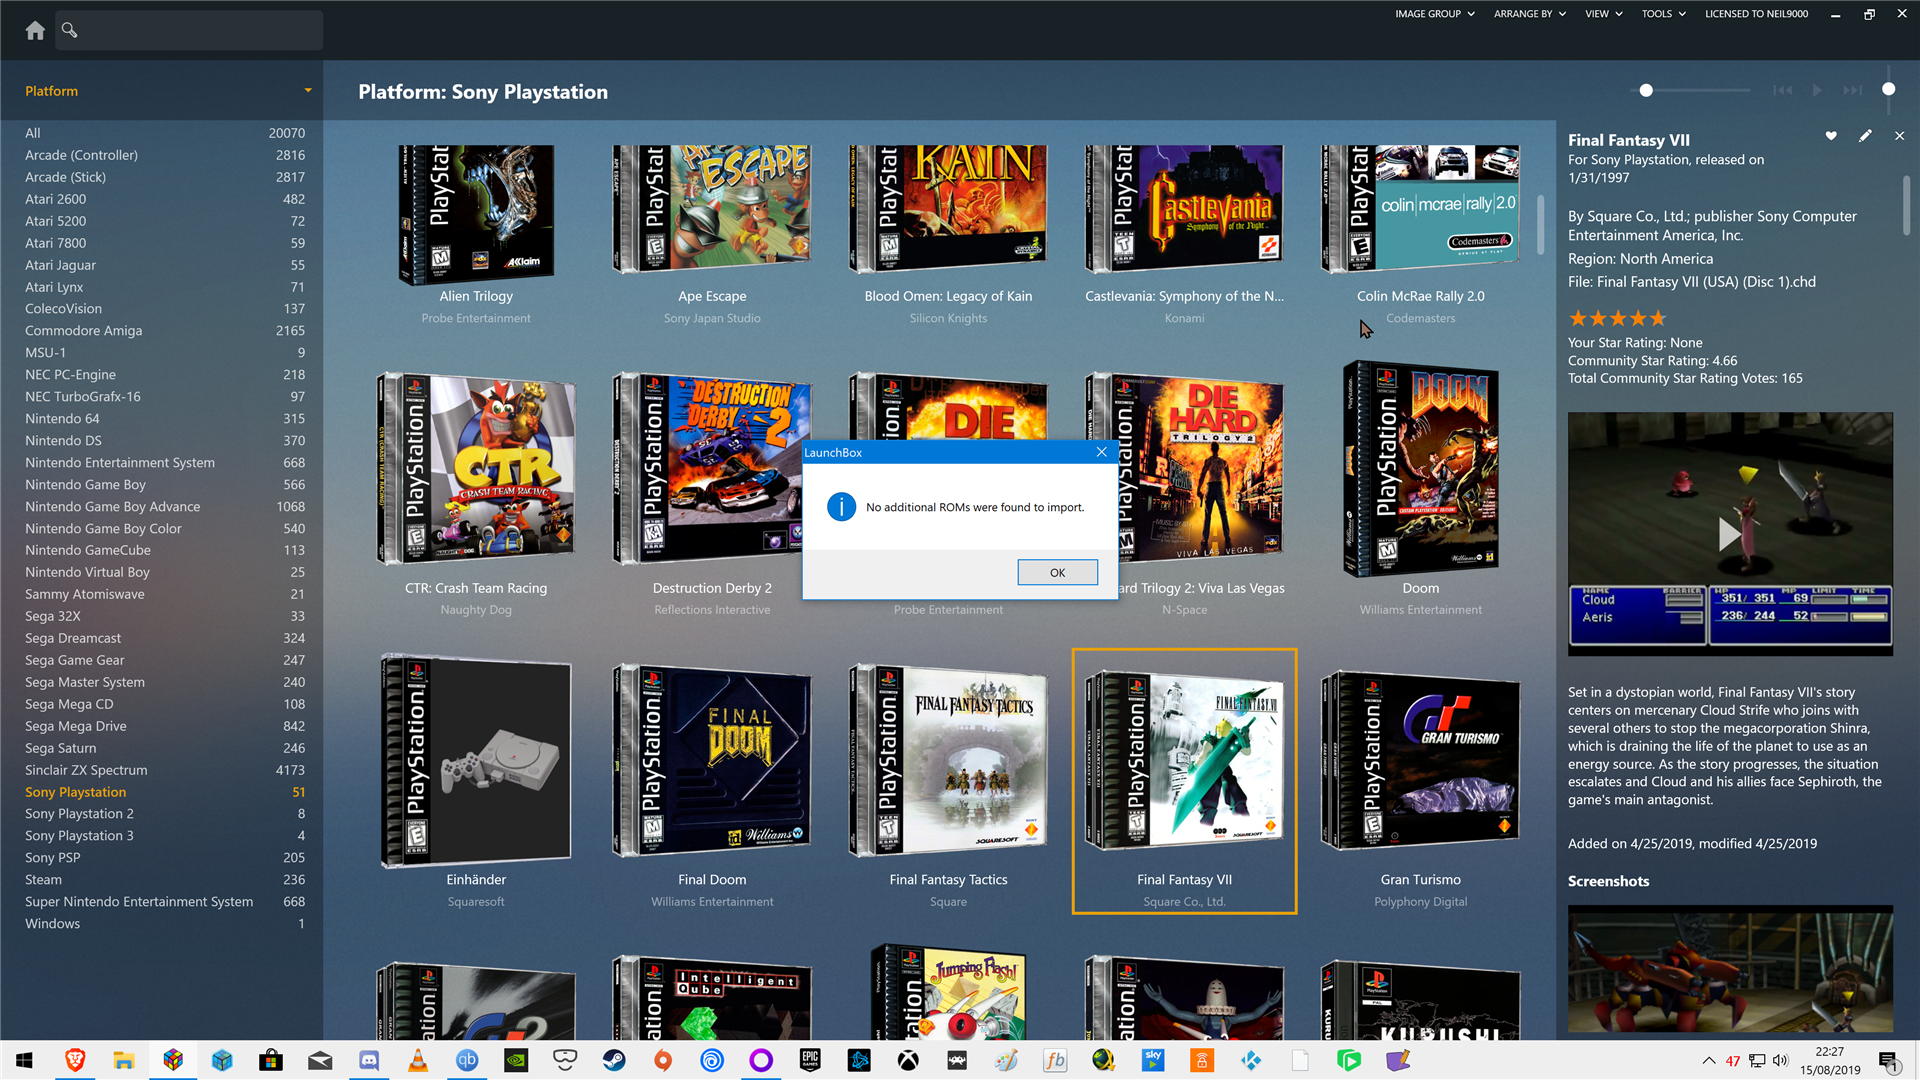Screen dimensions: 1920x1080
Task: Click OK in the LaunchBox dialog
Action: coord(1057,572)
